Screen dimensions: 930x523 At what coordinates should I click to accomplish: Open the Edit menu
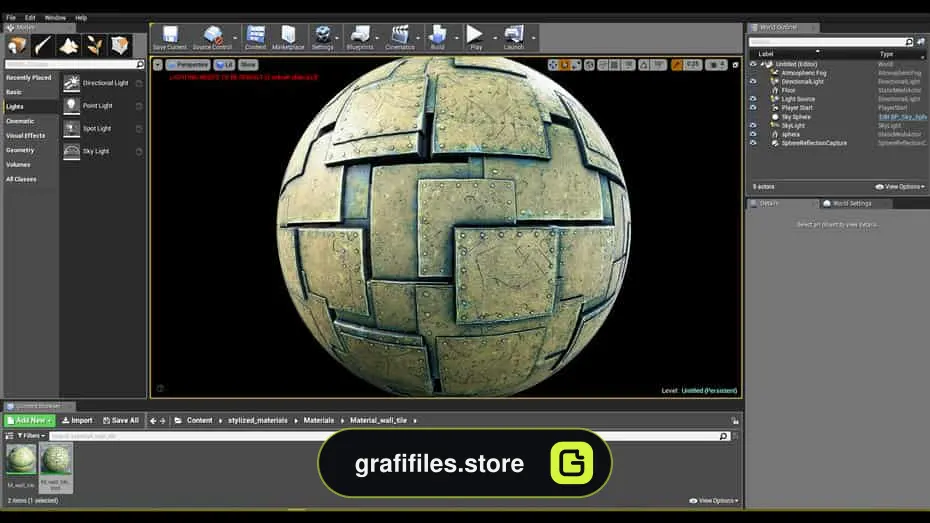(30, 18)
